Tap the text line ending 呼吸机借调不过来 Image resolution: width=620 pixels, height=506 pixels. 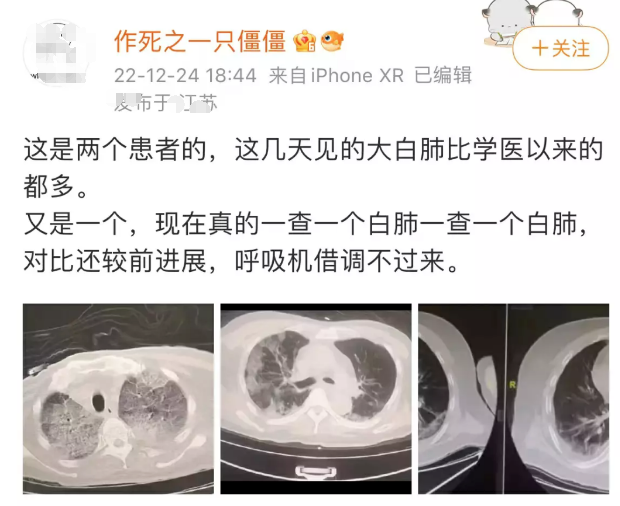tap(241, 261)
